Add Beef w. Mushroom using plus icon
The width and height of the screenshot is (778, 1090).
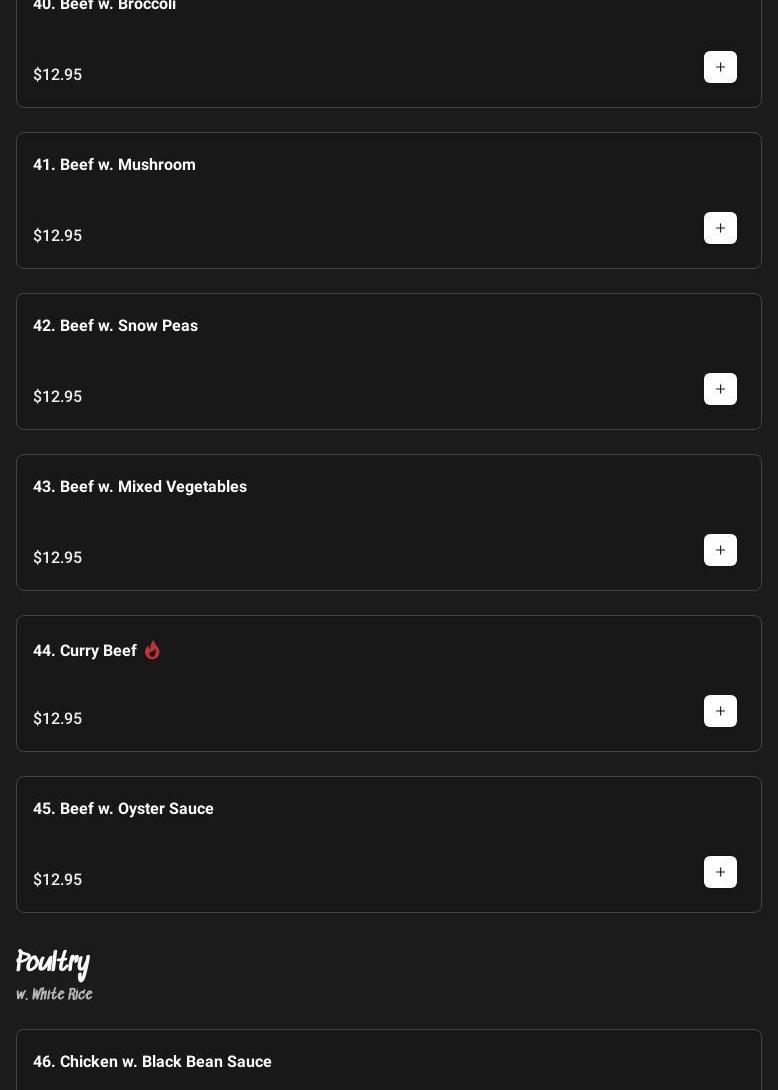point(720,228)
